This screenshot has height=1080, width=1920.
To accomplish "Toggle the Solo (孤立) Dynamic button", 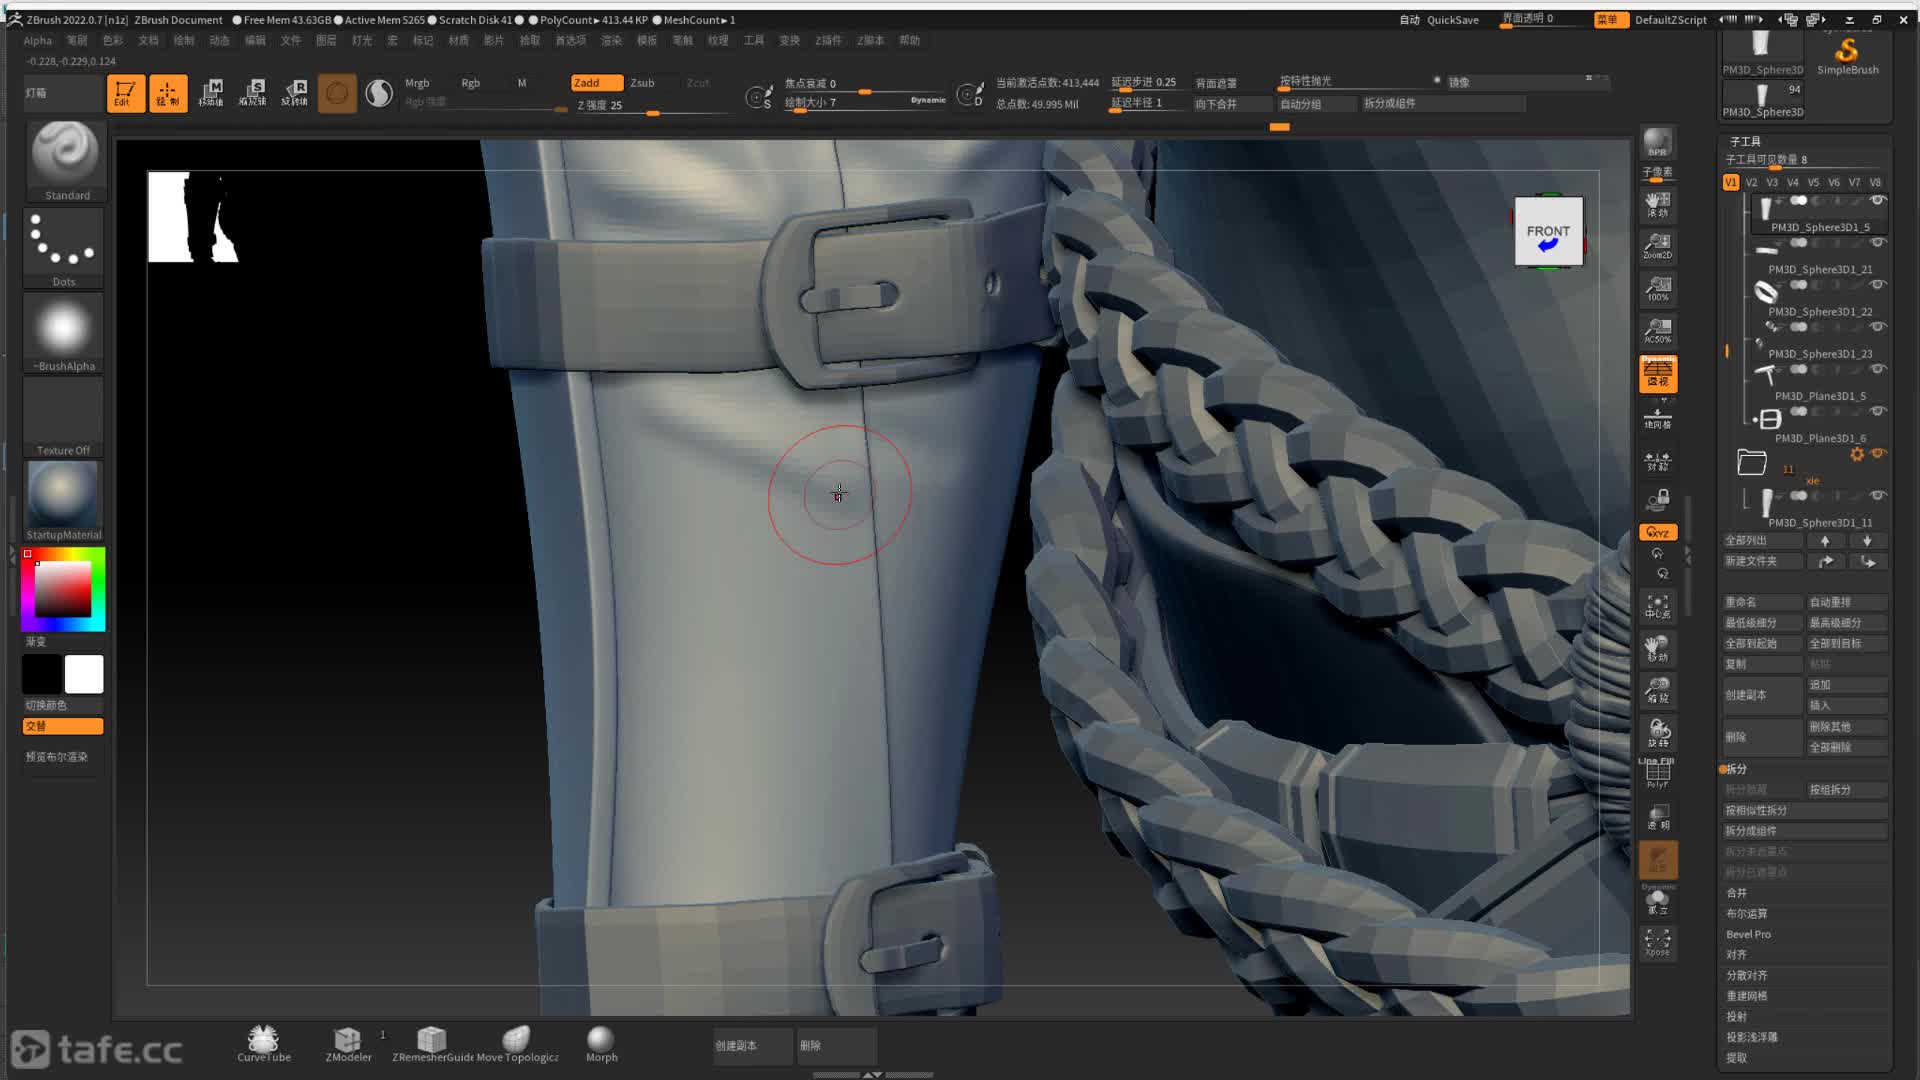I will (x=1658, y=901).
